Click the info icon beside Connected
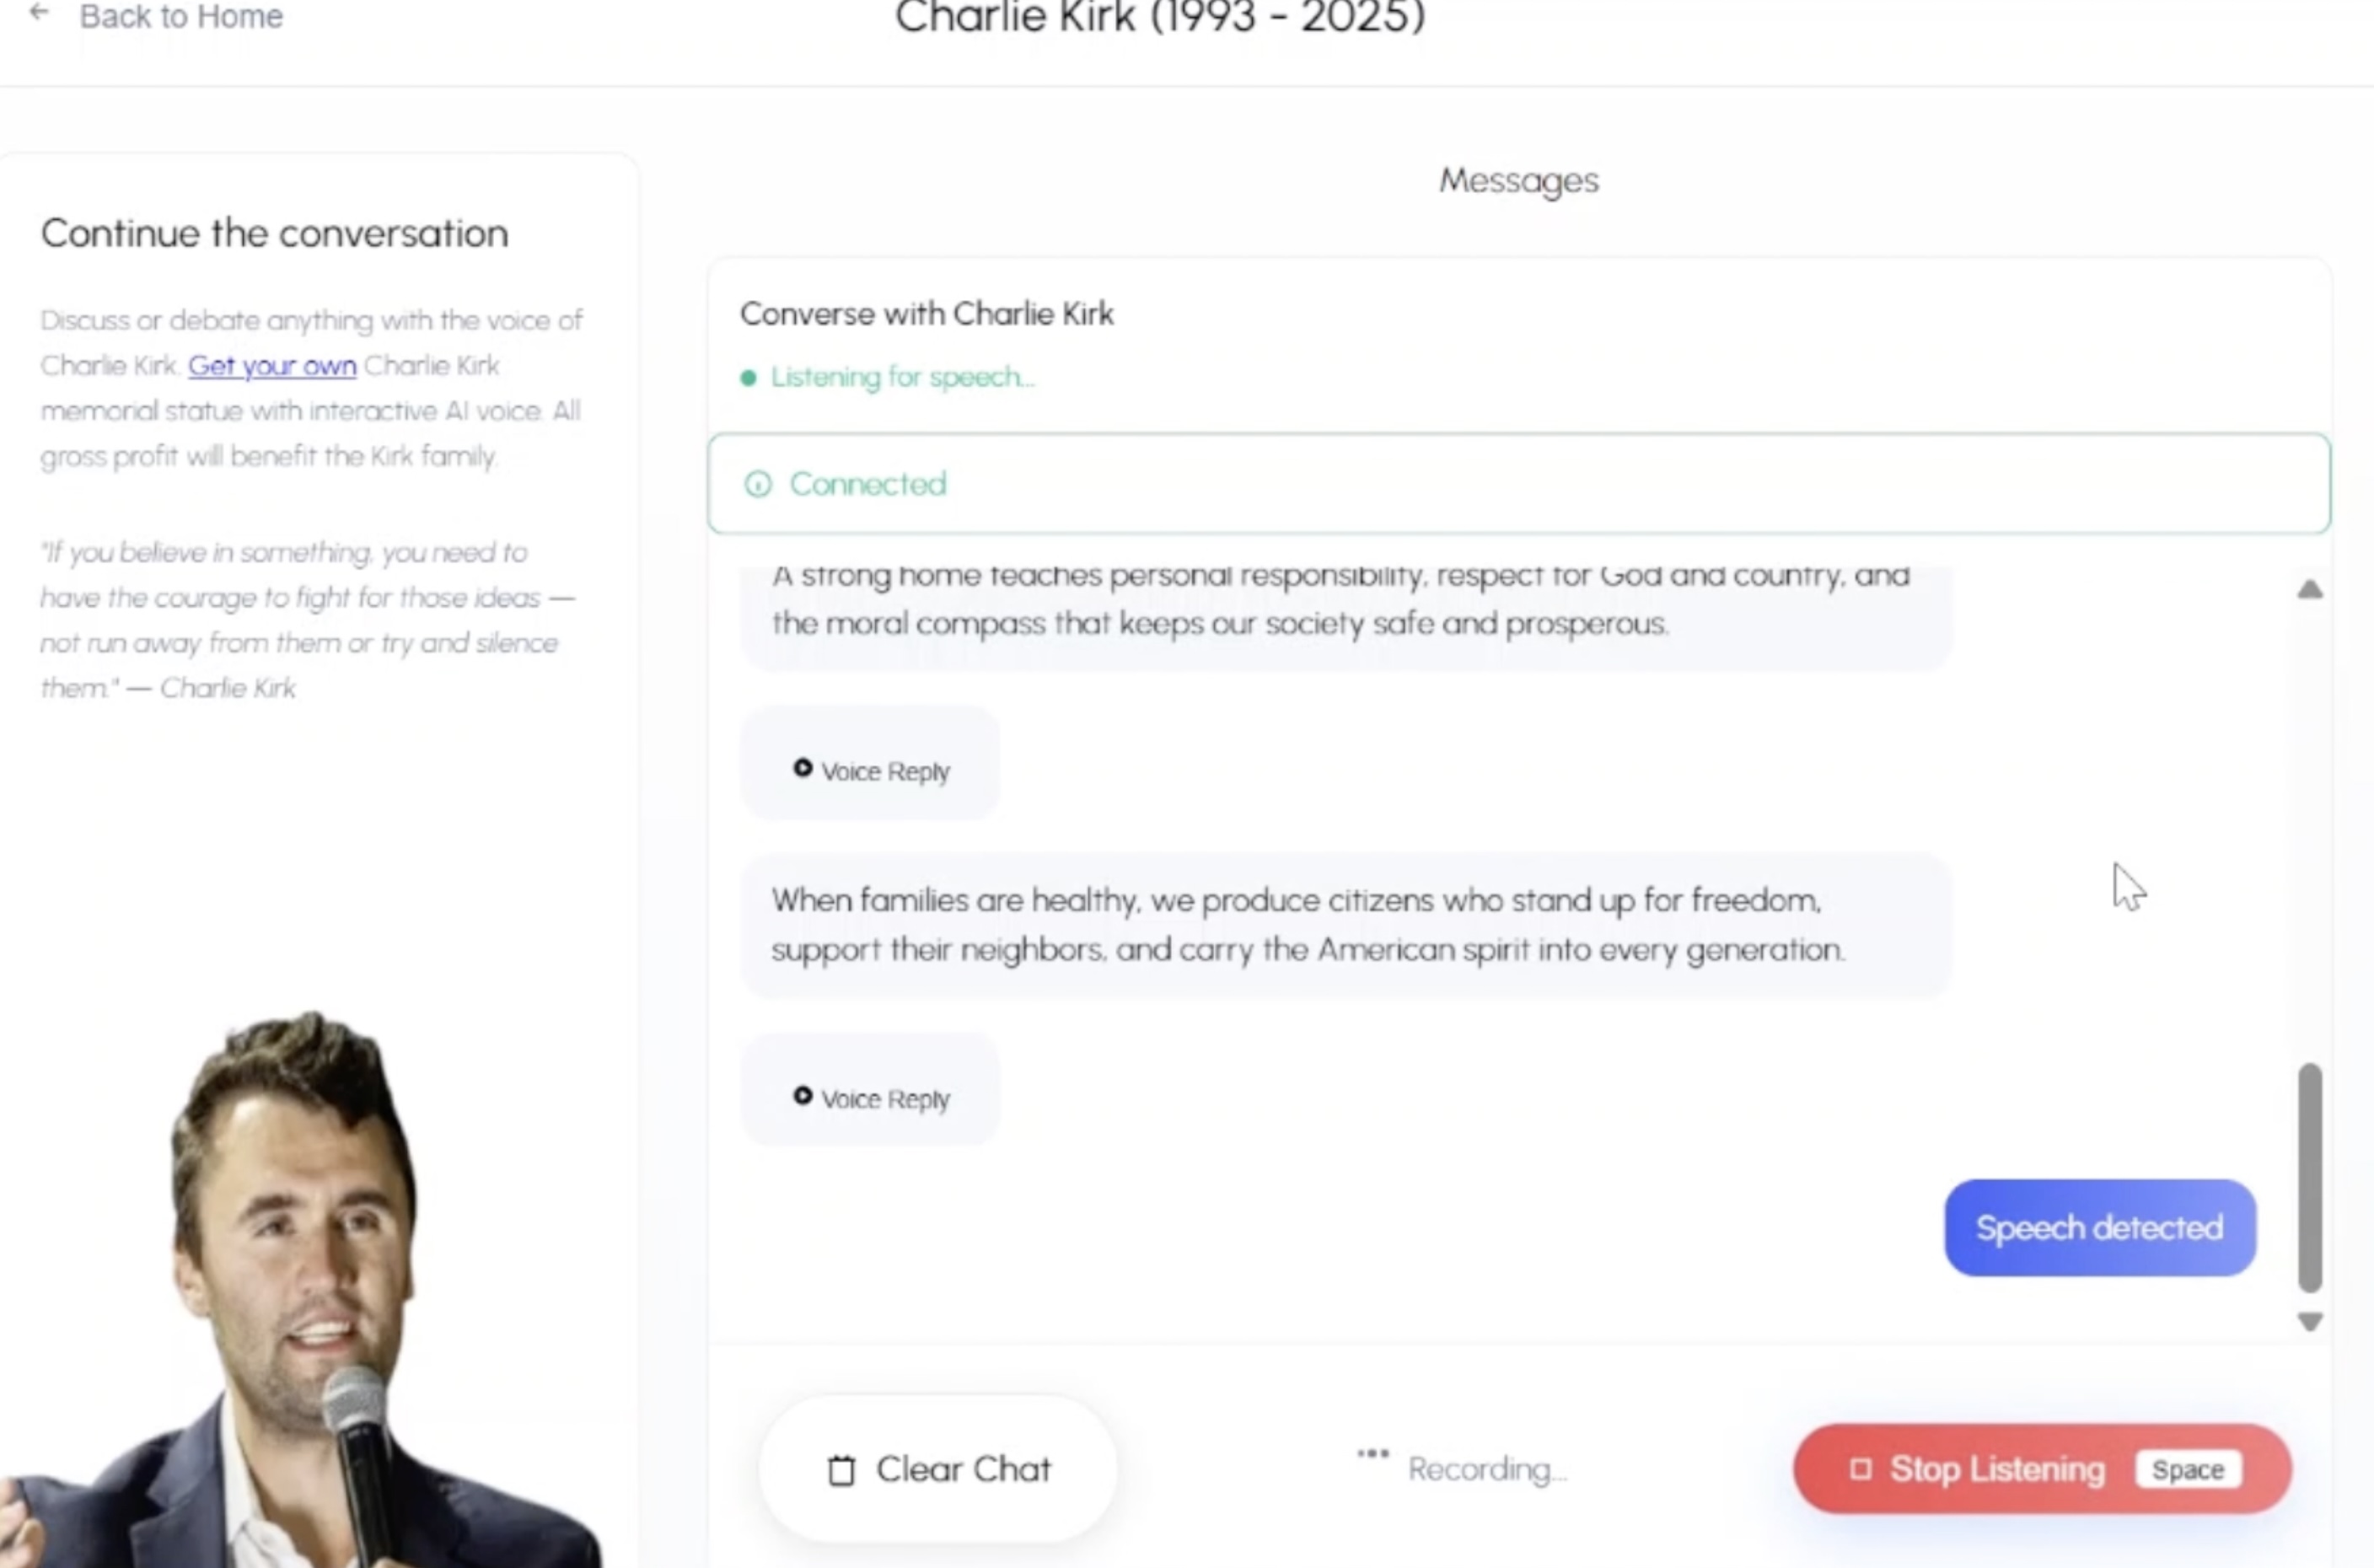Viewport: 2374px width, 1568px height. (x=759, y=484)
